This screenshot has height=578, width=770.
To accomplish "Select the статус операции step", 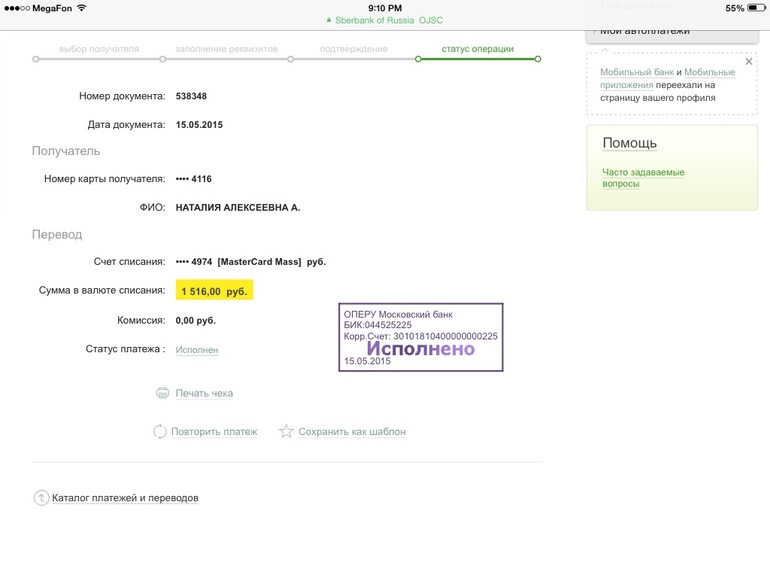I will pos(477,49).
